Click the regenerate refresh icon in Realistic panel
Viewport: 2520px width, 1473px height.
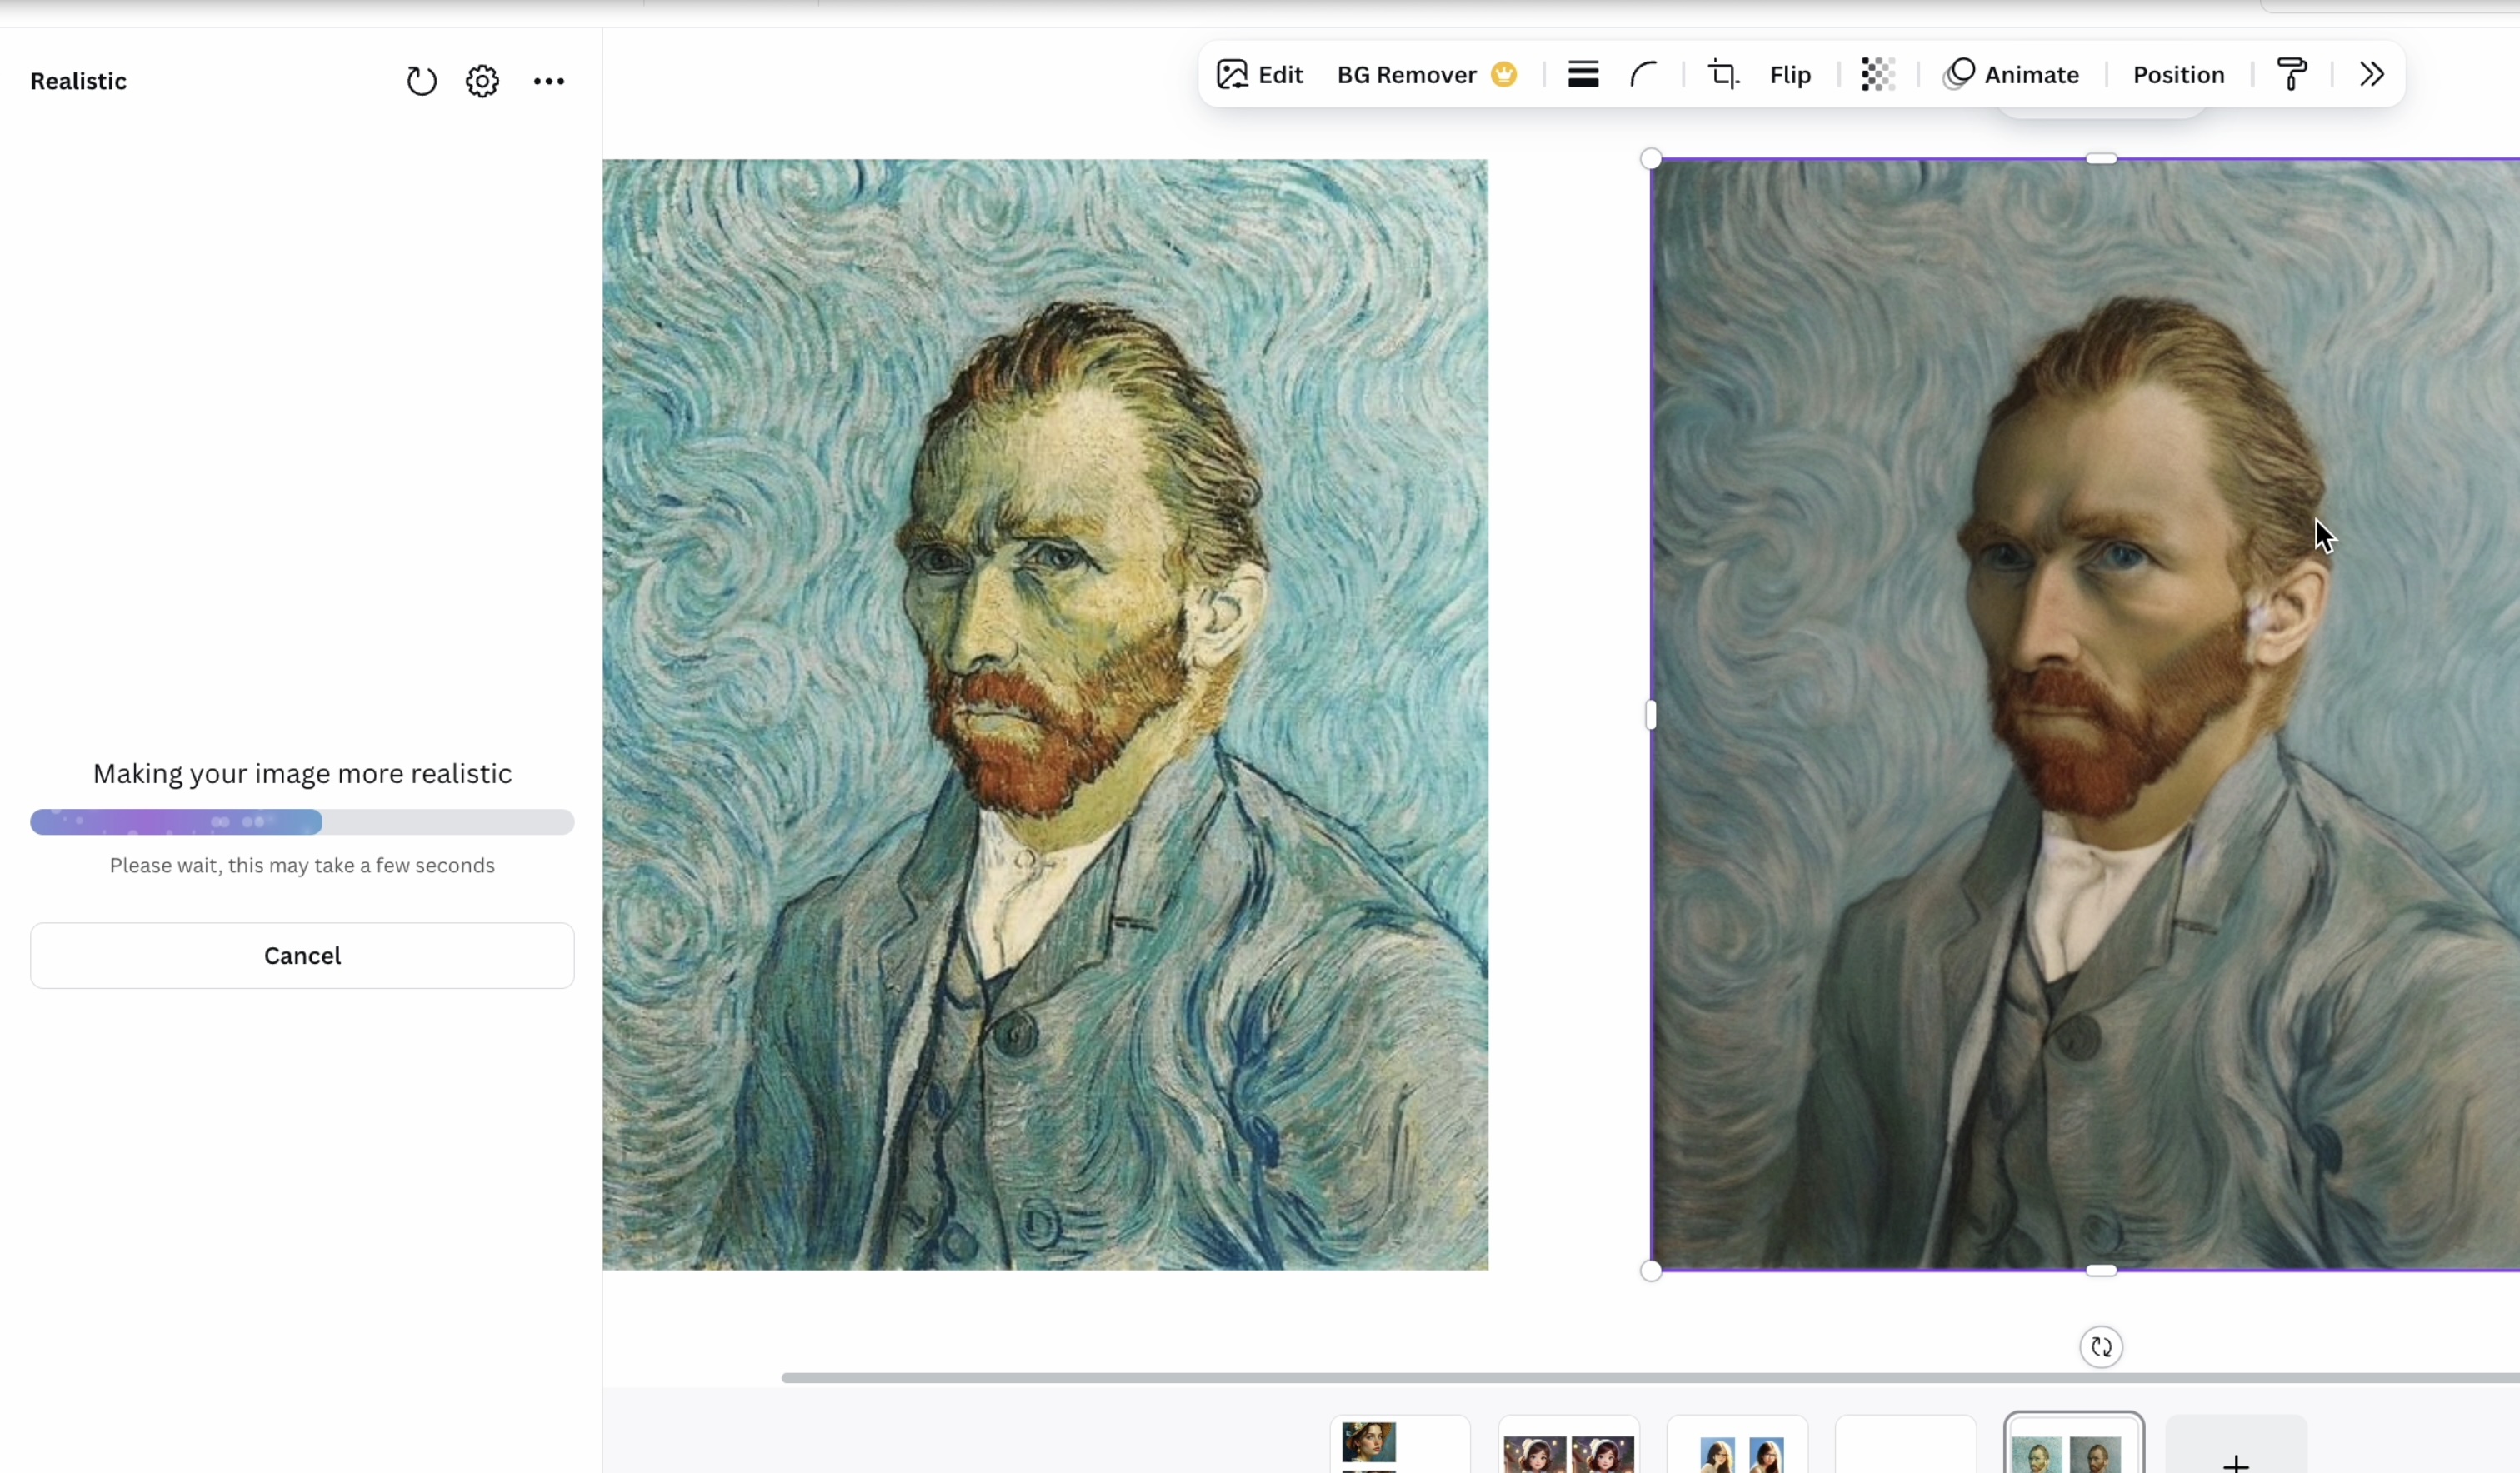click(x=421, y=81)
